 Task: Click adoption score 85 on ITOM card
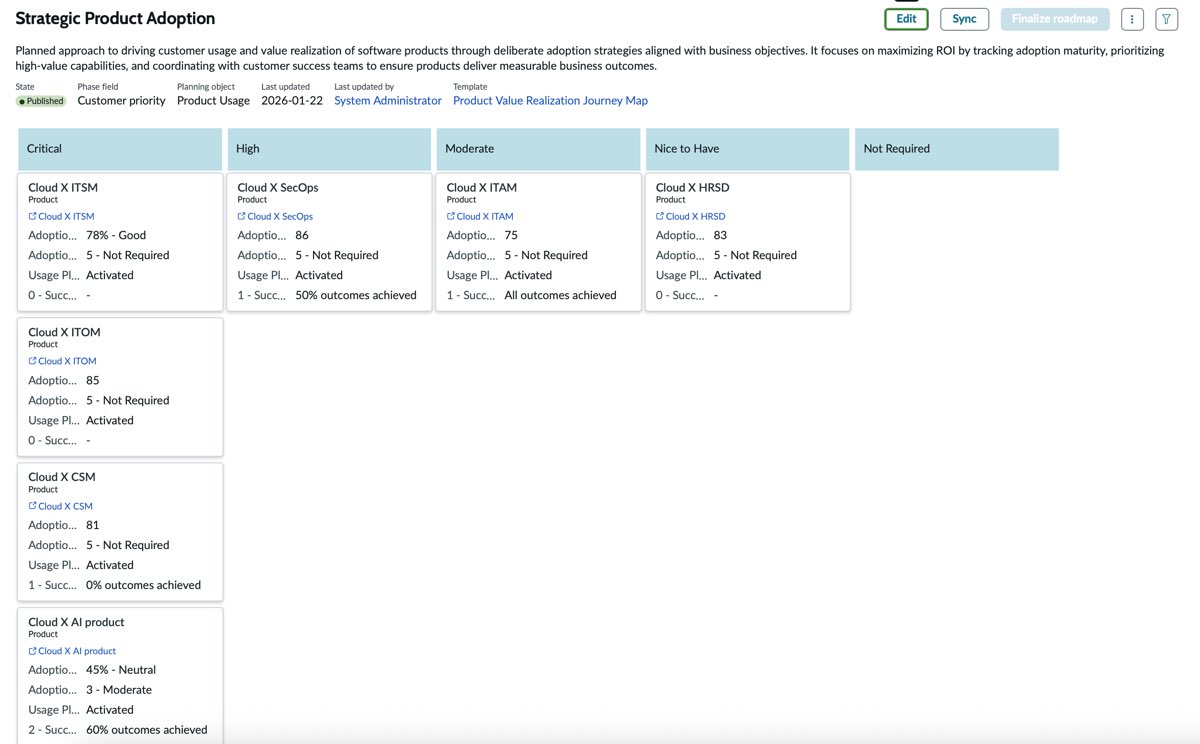(x=93, y=380)
